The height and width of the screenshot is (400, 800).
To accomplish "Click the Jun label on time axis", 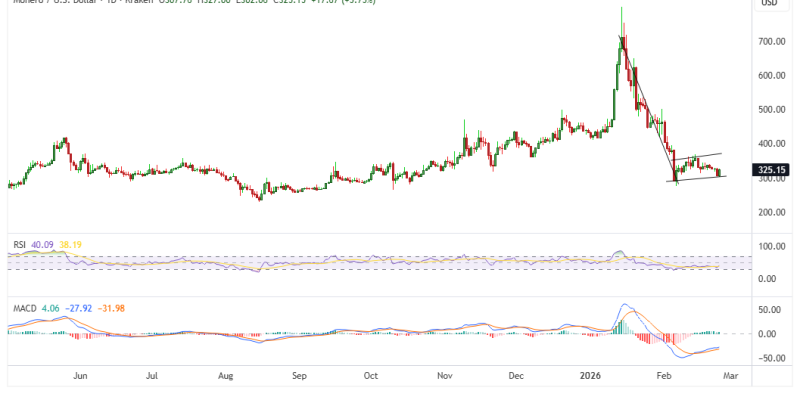I will (x=82, y=378).
